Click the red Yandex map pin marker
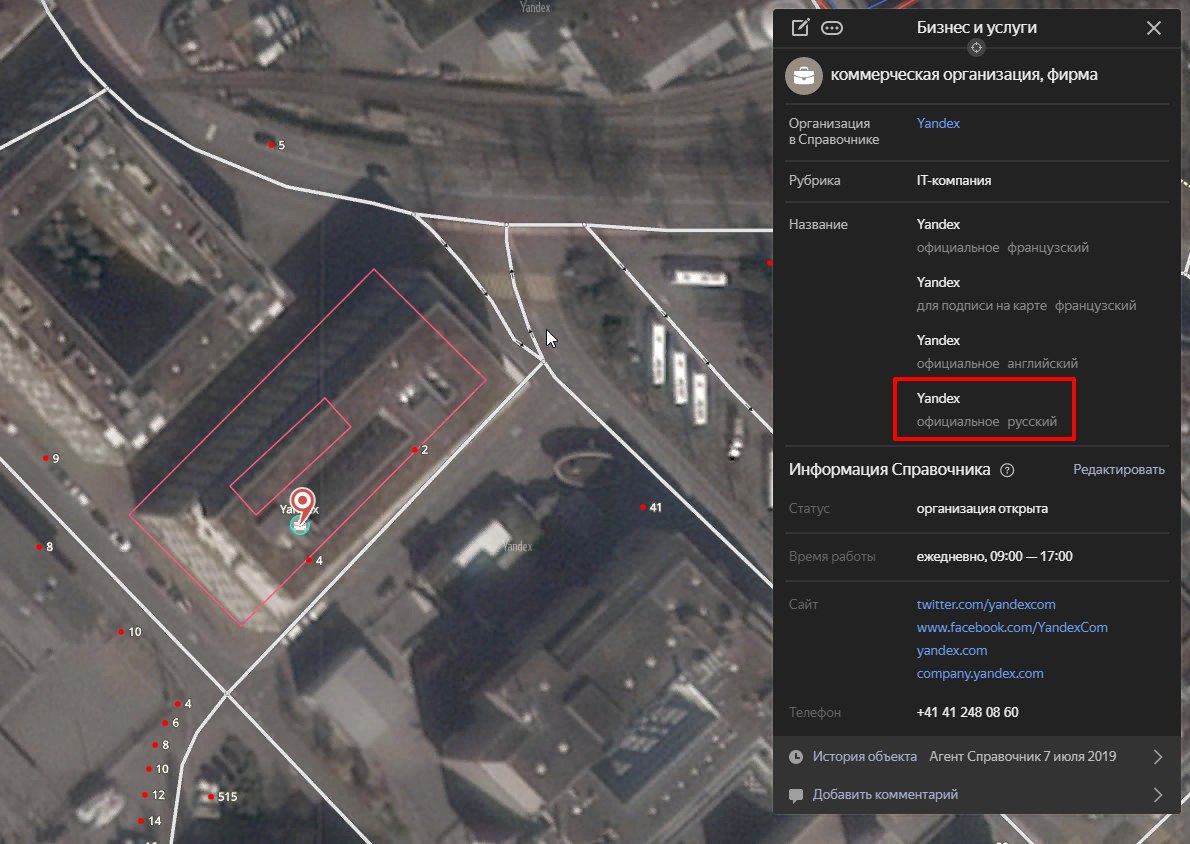Screen dimensions: 1190x844 tap(303, 503)
